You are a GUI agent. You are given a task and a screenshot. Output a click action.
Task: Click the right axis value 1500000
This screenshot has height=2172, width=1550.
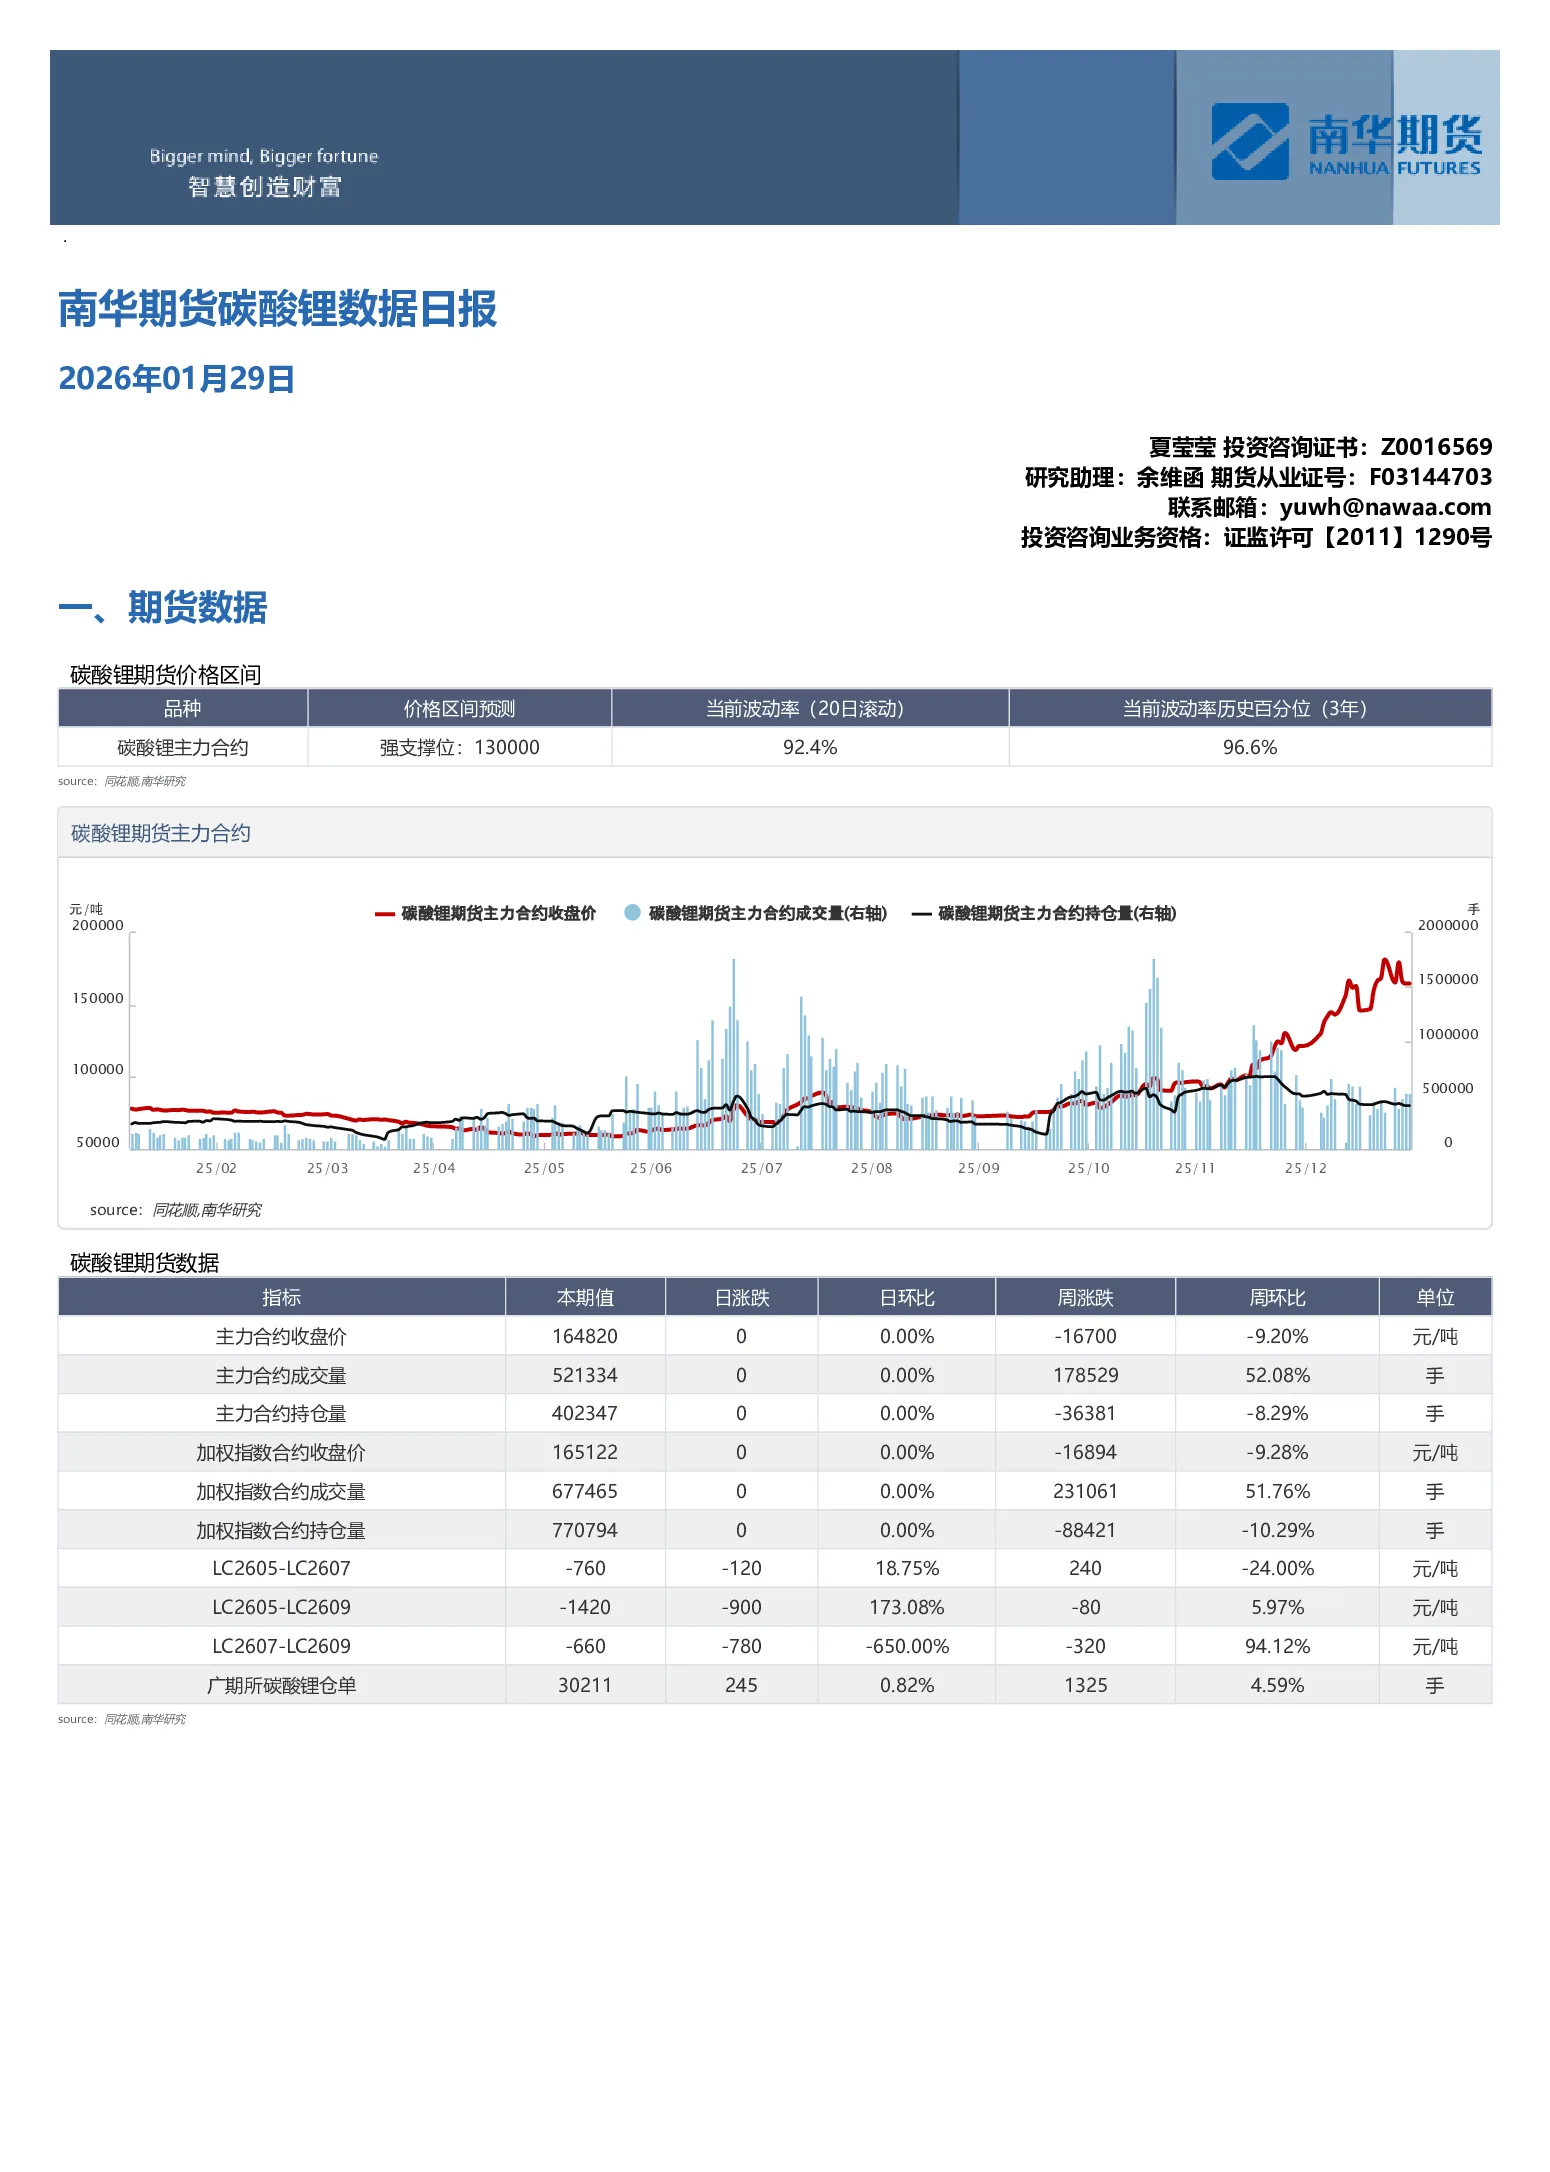tap(1448, 980)
